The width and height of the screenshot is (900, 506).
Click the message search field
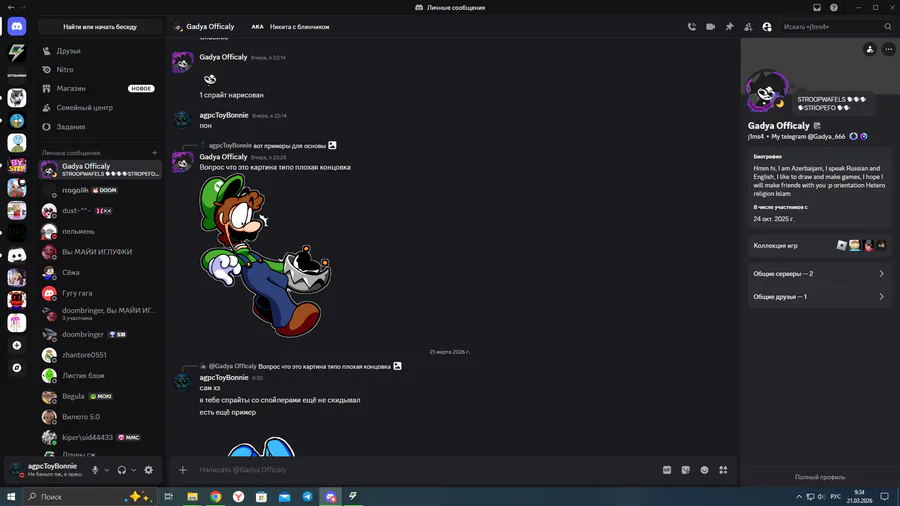tap(836, 27)
